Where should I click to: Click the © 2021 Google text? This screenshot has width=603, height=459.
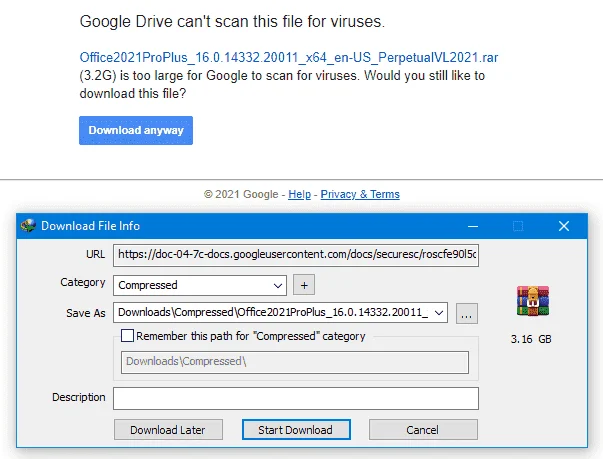tap(241, 194)
